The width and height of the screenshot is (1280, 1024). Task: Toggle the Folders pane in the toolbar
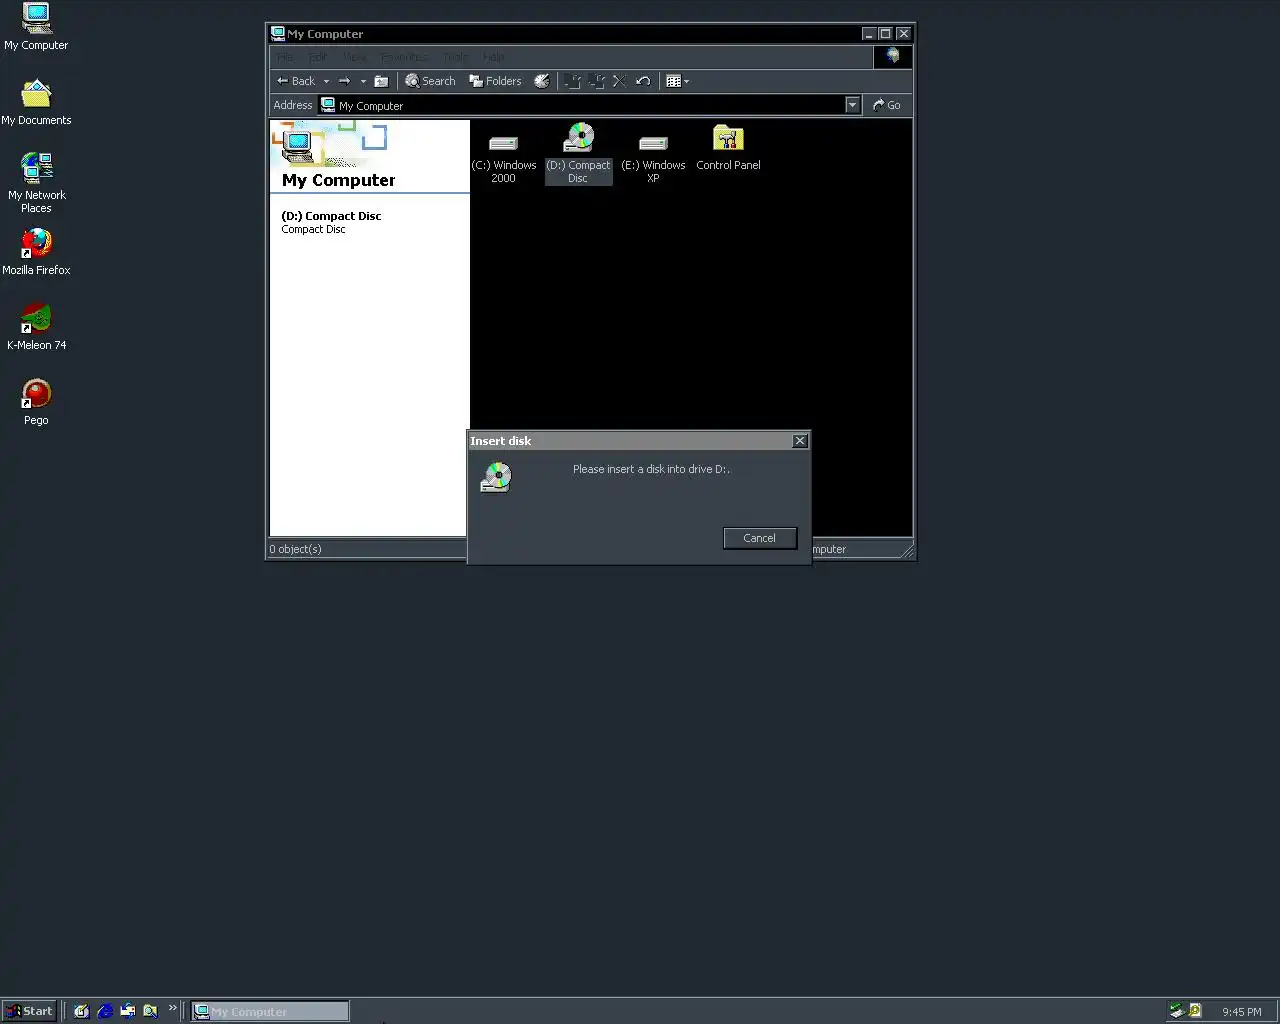(495, 81)
